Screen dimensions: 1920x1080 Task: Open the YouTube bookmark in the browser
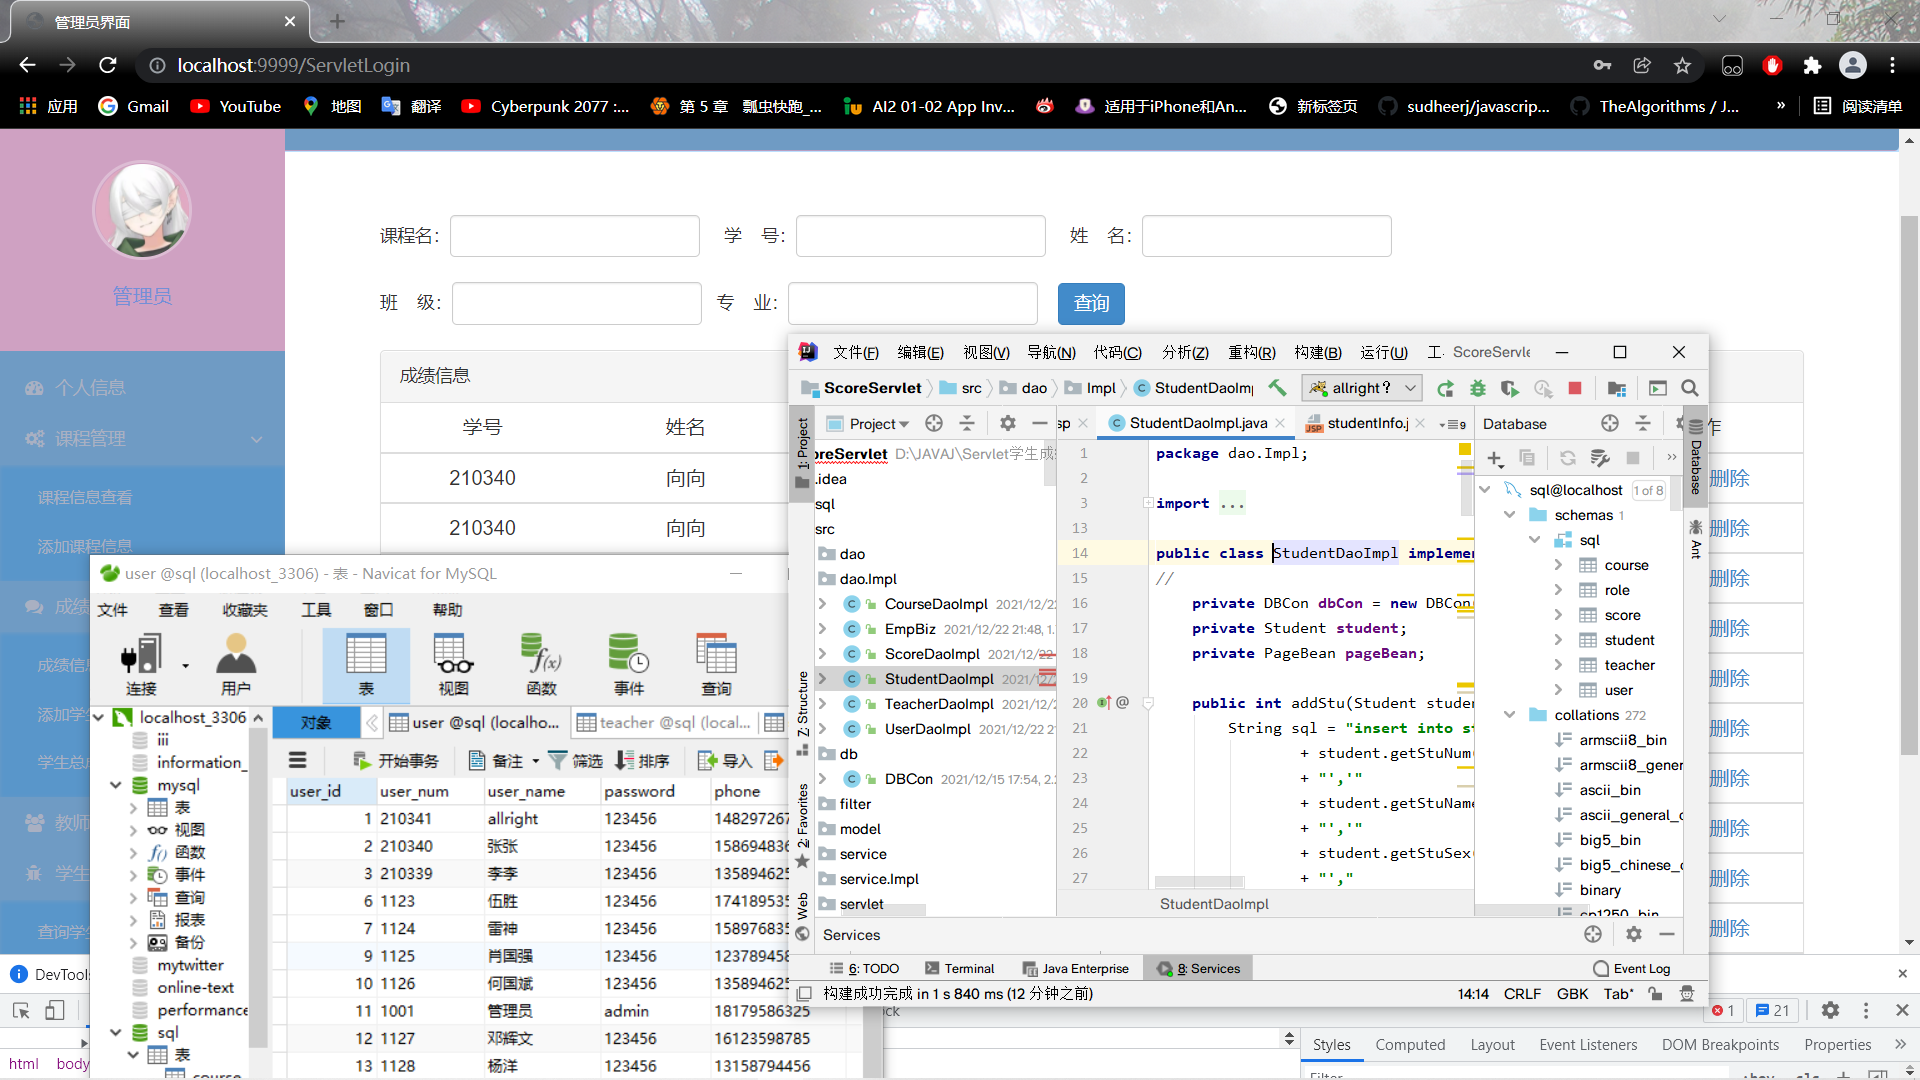point(235,106)
